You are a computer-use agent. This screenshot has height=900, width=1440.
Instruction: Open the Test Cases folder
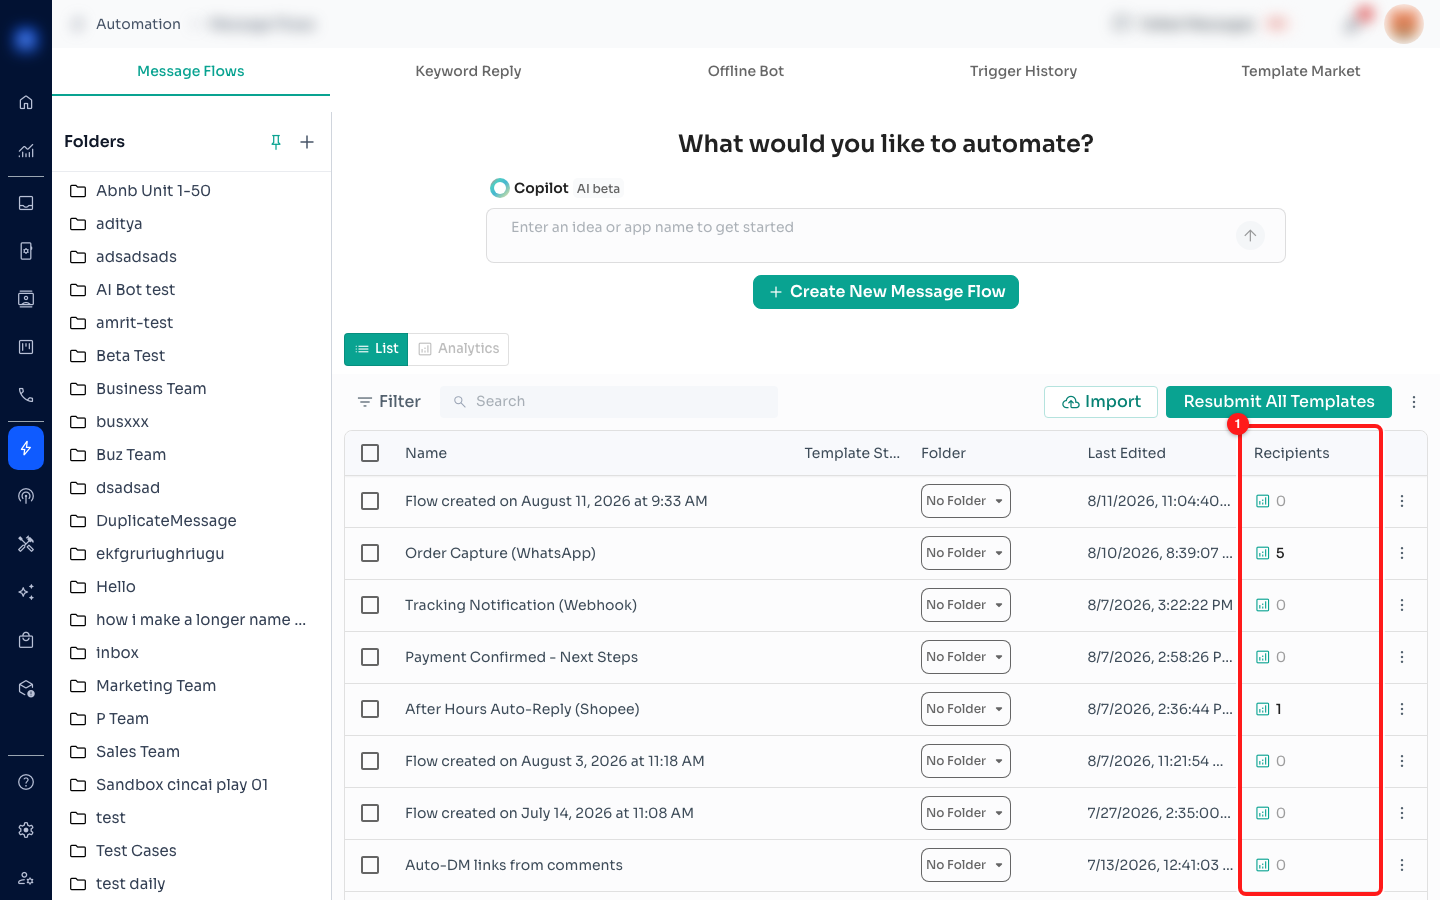pos(191,851)
